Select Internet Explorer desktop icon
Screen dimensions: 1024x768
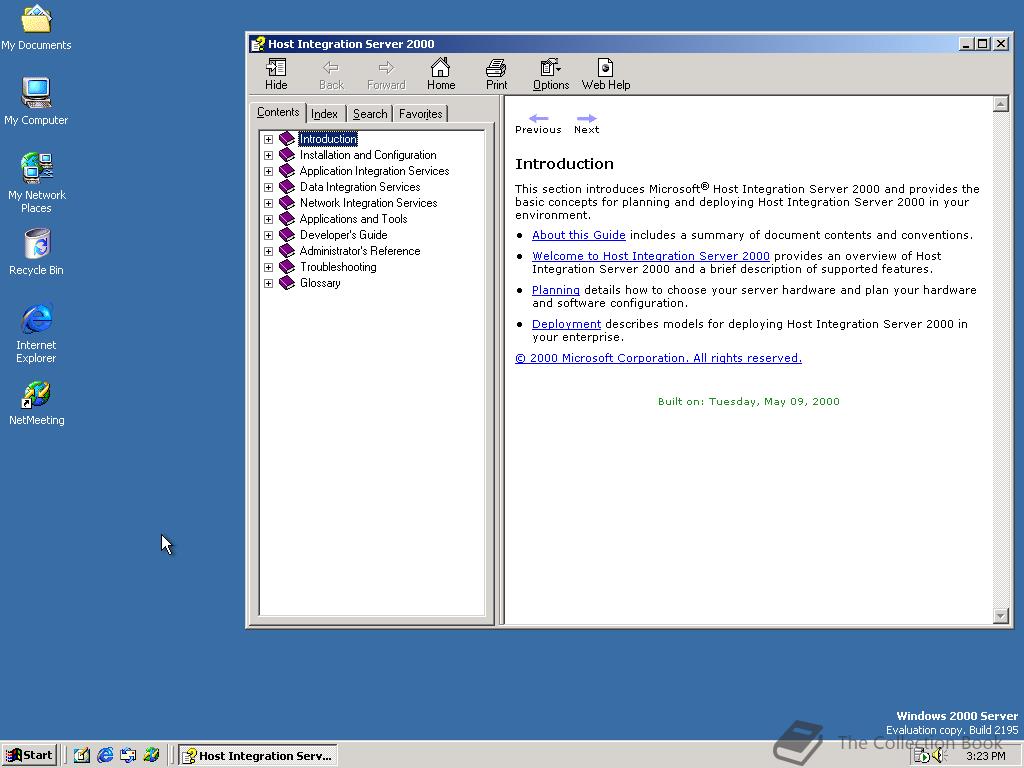coord(37,333)
